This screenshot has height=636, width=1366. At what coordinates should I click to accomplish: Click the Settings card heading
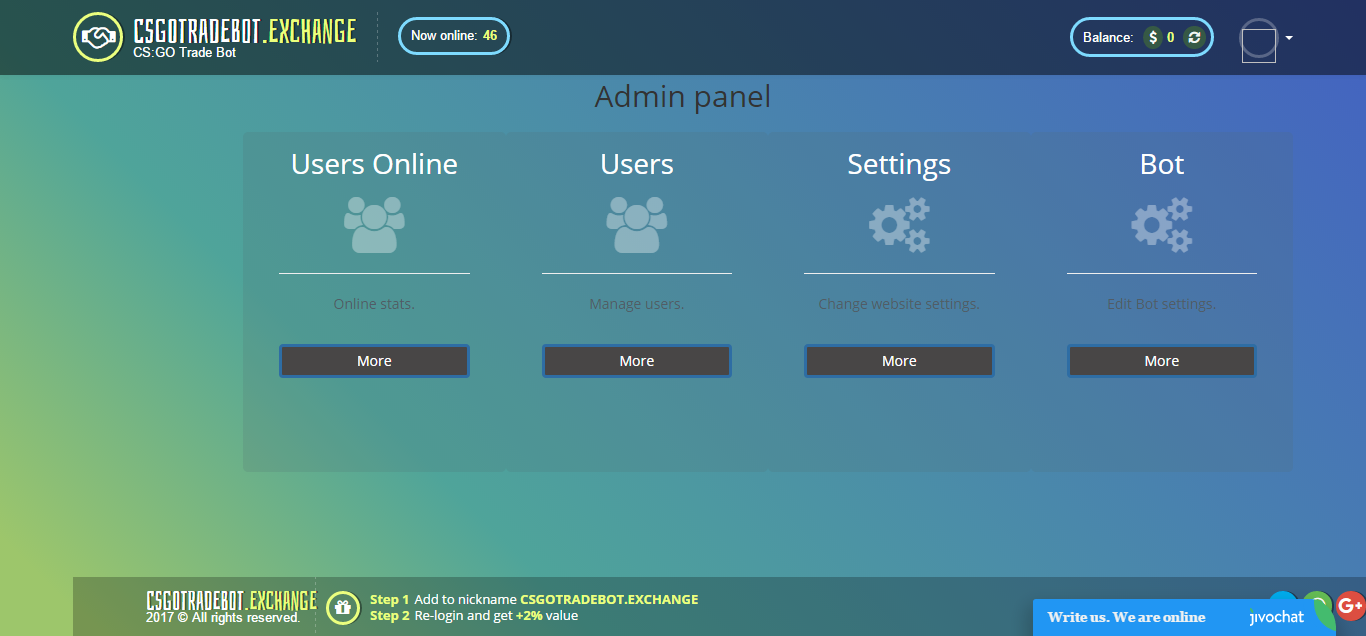pos(899,165)
